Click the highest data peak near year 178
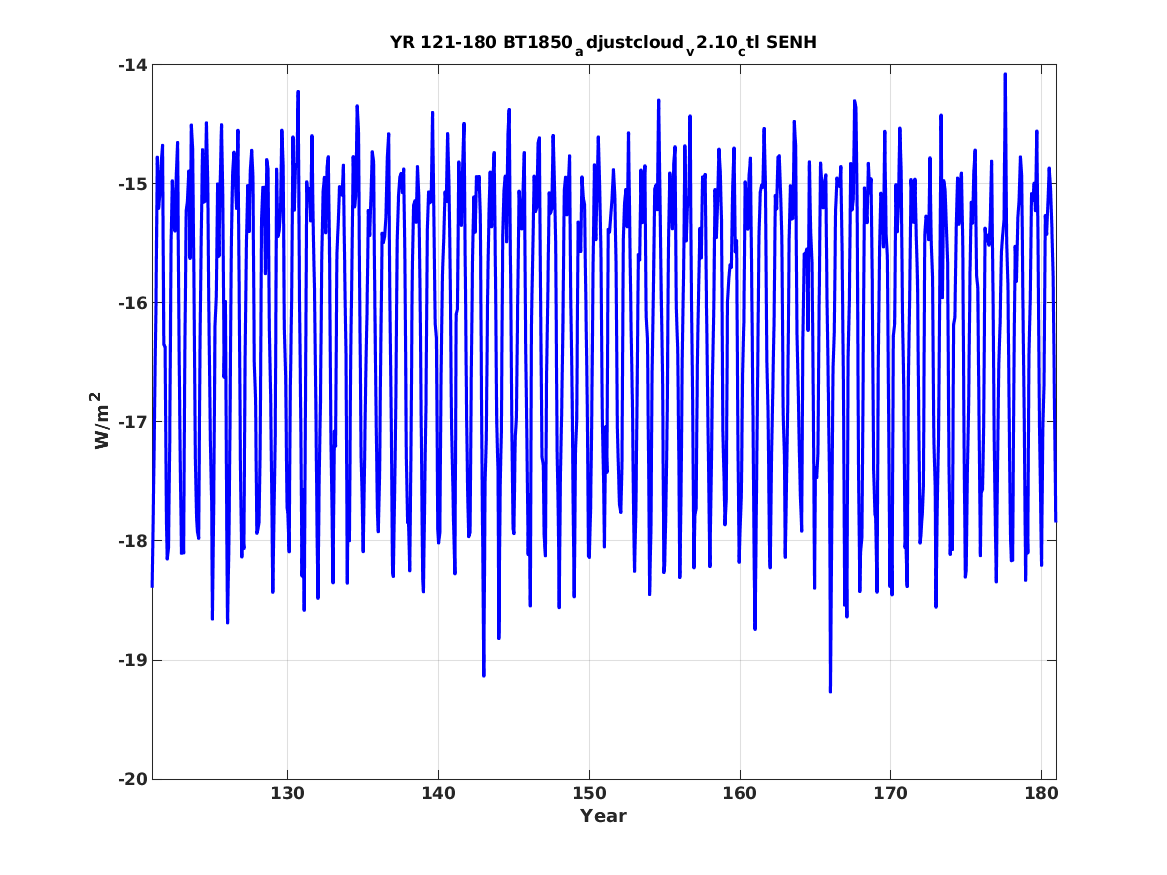The image size is (1167, 875). [1005, 74]
